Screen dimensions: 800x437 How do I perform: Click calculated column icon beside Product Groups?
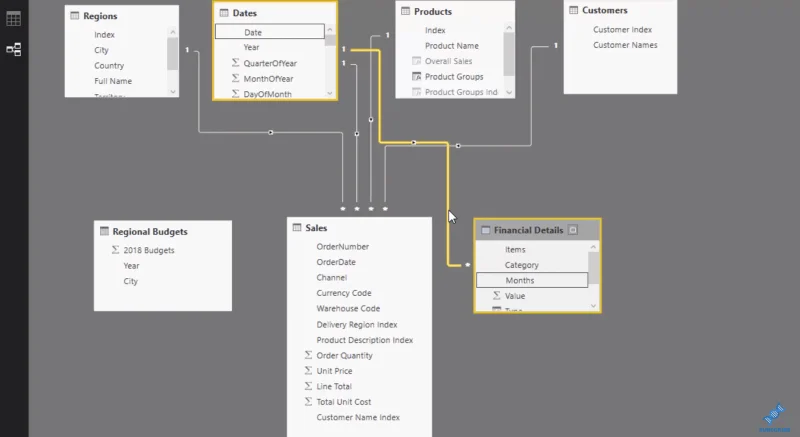coord(416,76)
